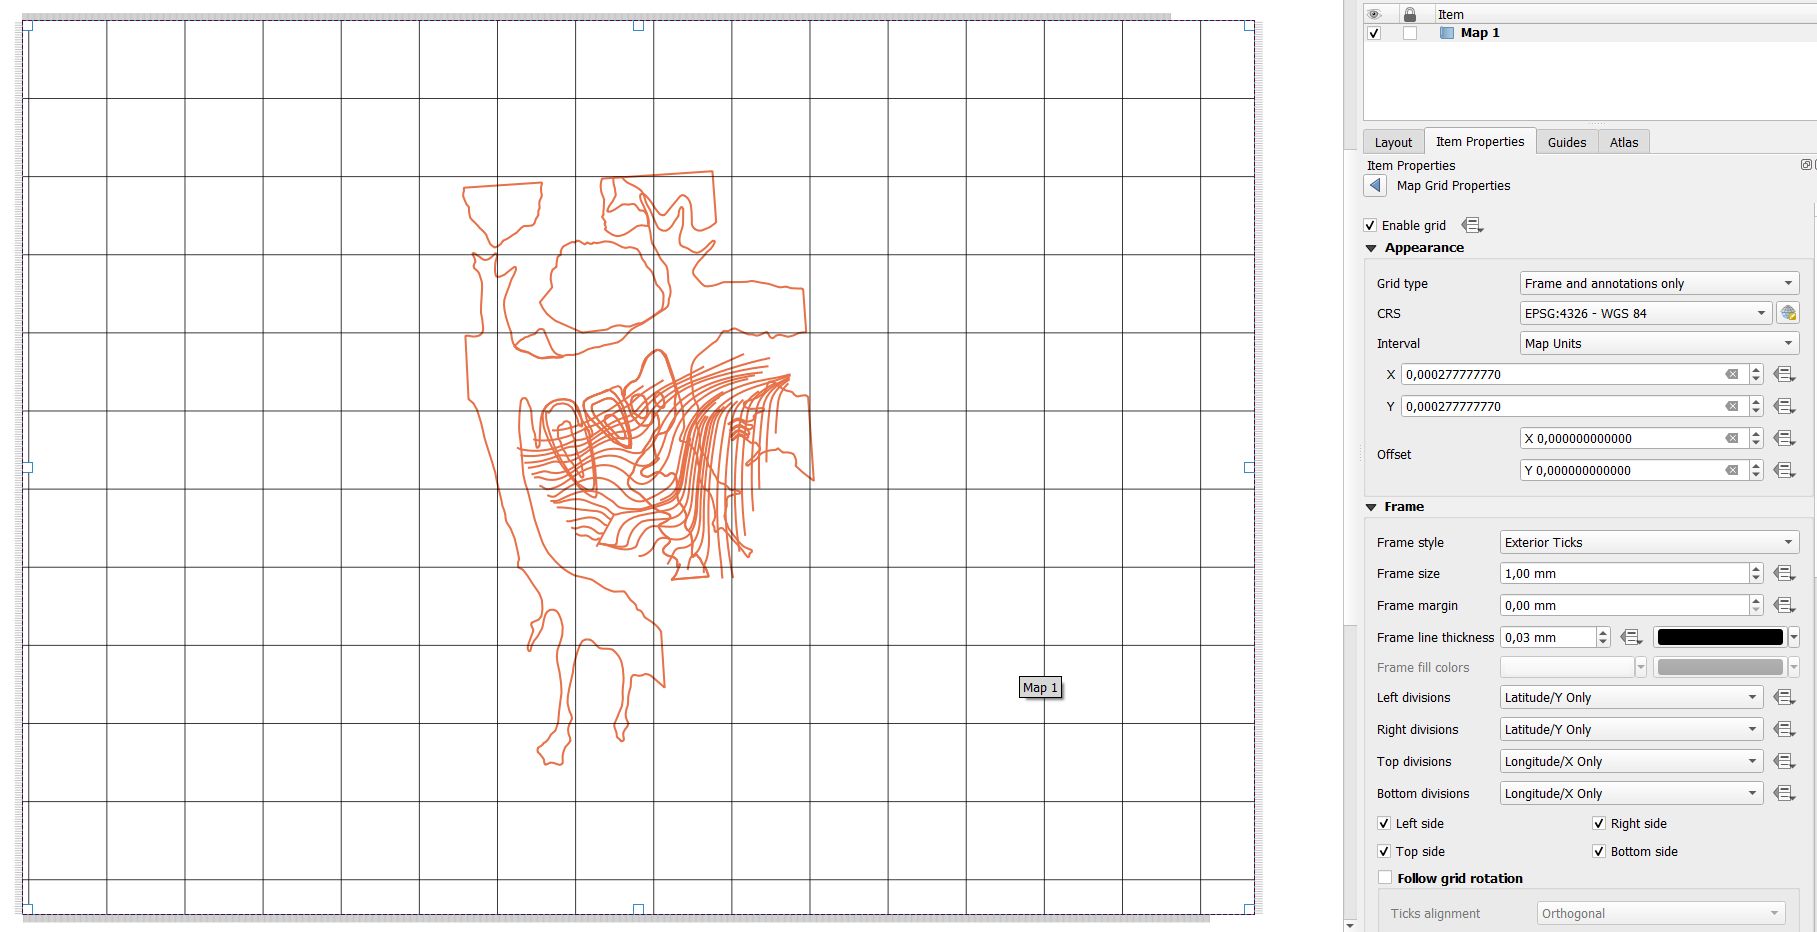Viewport: 1817px width, 932px height.
Task: Click the back arrow to exit Map Grid Properties
Action: point(1374,185)
